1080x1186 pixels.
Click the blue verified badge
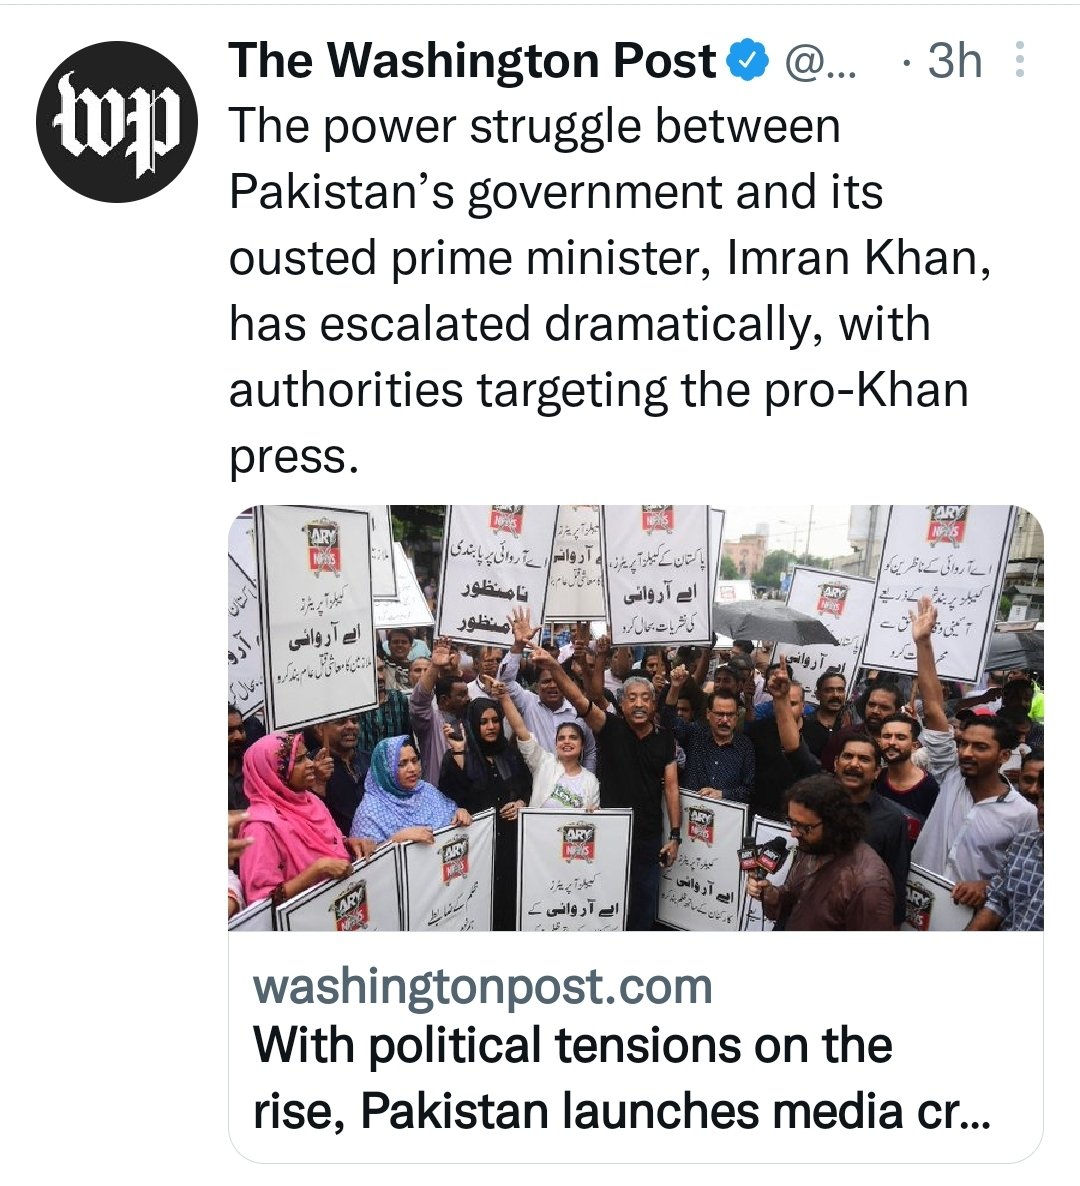(x=748, y=61)
